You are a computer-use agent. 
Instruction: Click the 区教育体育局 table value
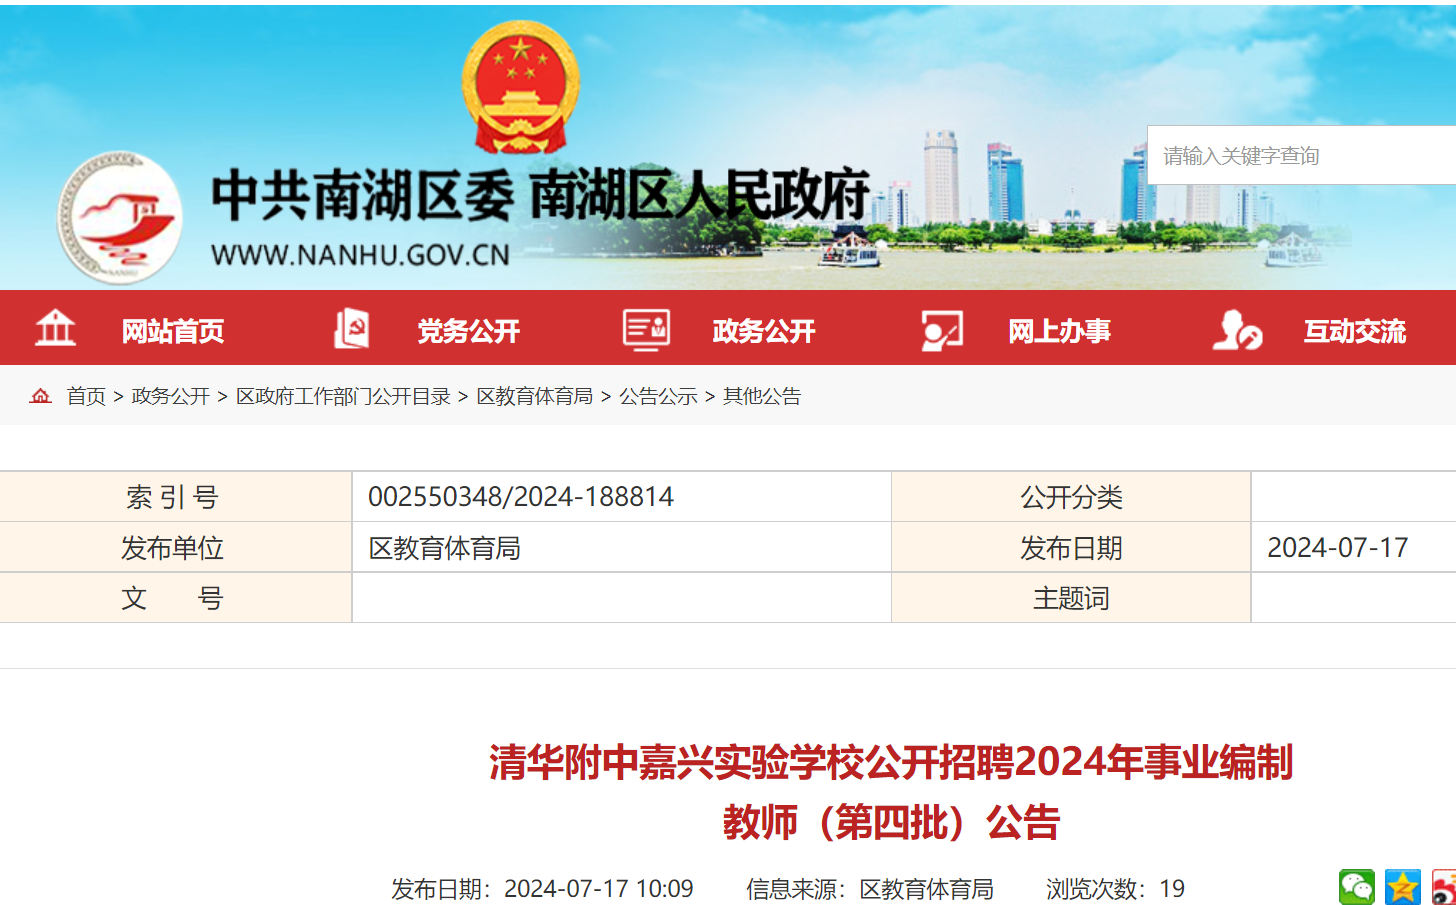click(x=445, y=548)
